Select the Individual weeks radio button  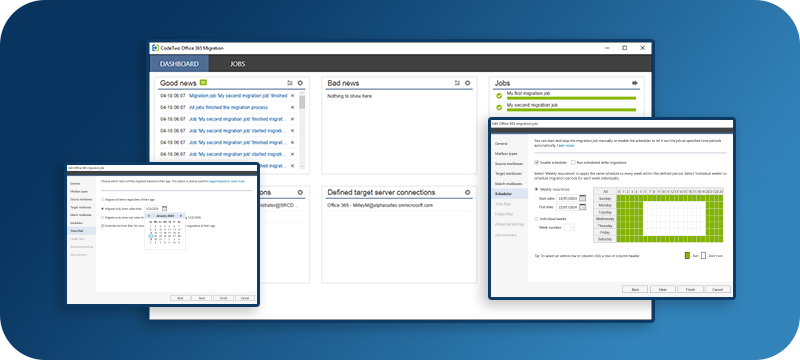536,219
